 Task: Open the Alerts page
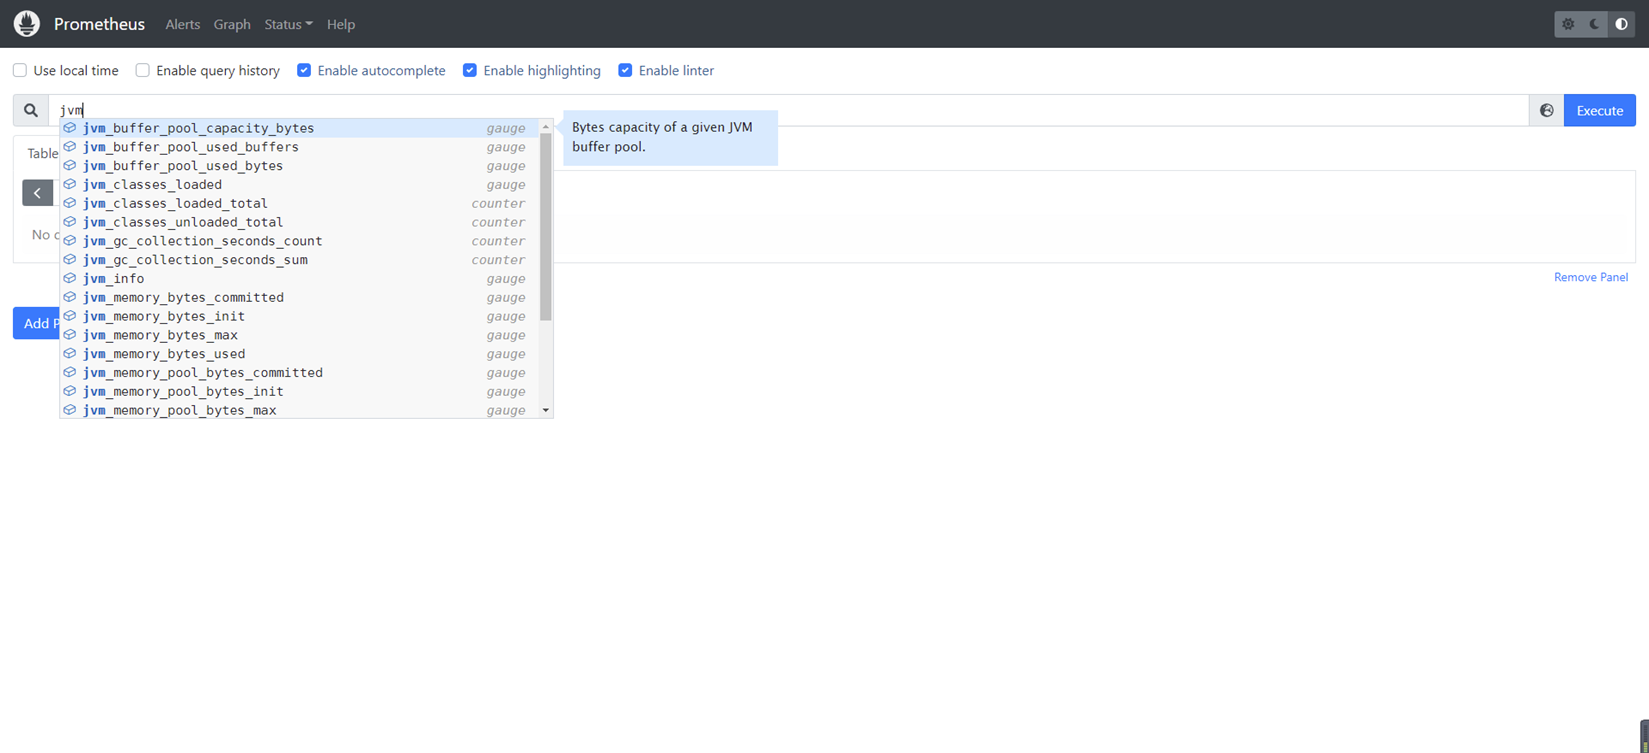click(x=182, y=24)
